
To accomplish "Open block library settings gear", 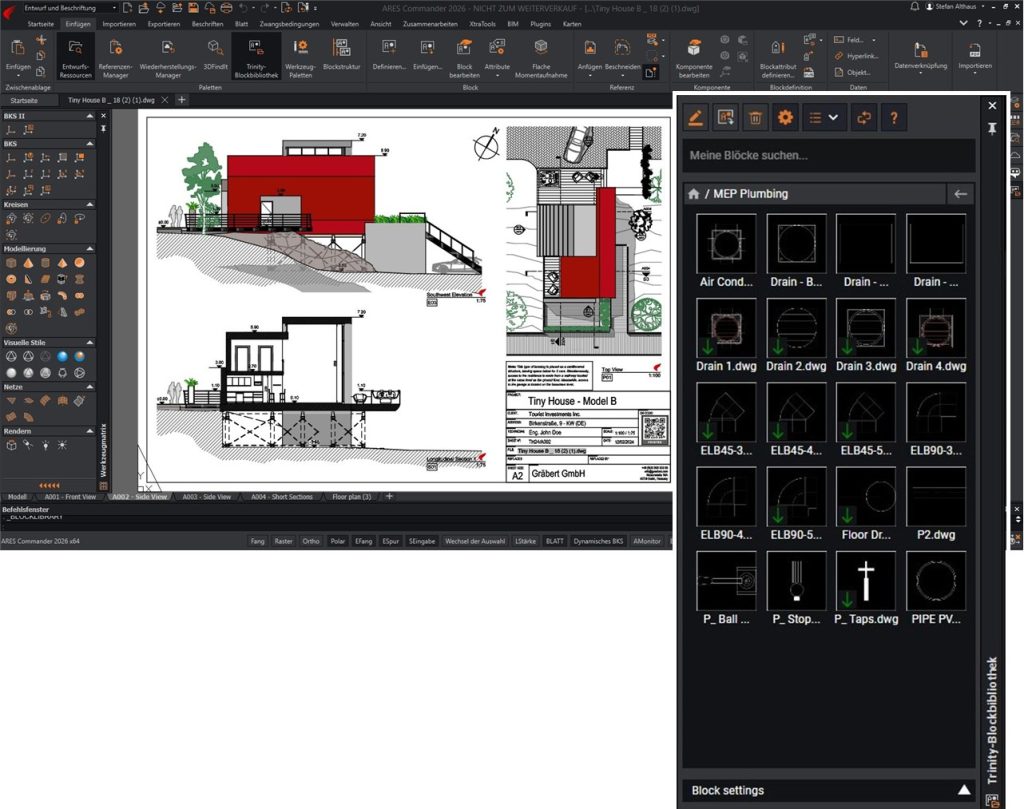I will [785, 118].
